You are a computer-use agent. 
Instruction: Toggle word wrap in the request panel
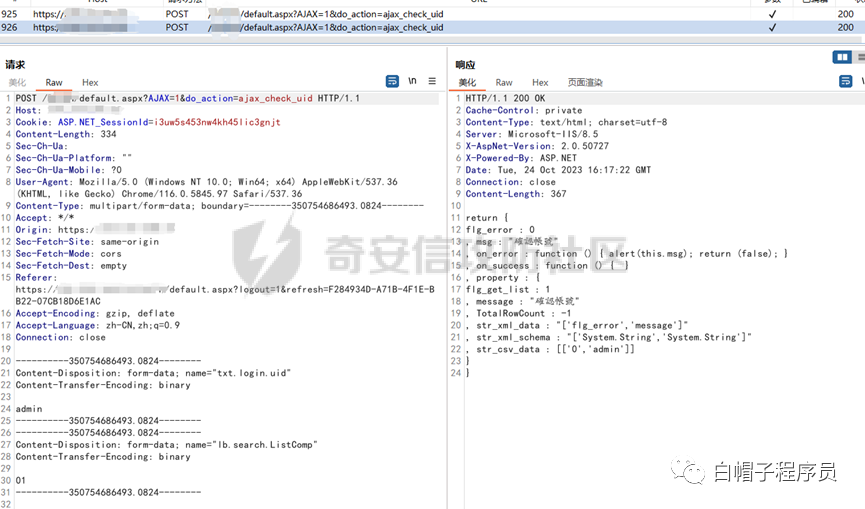(x=392, y=81)
